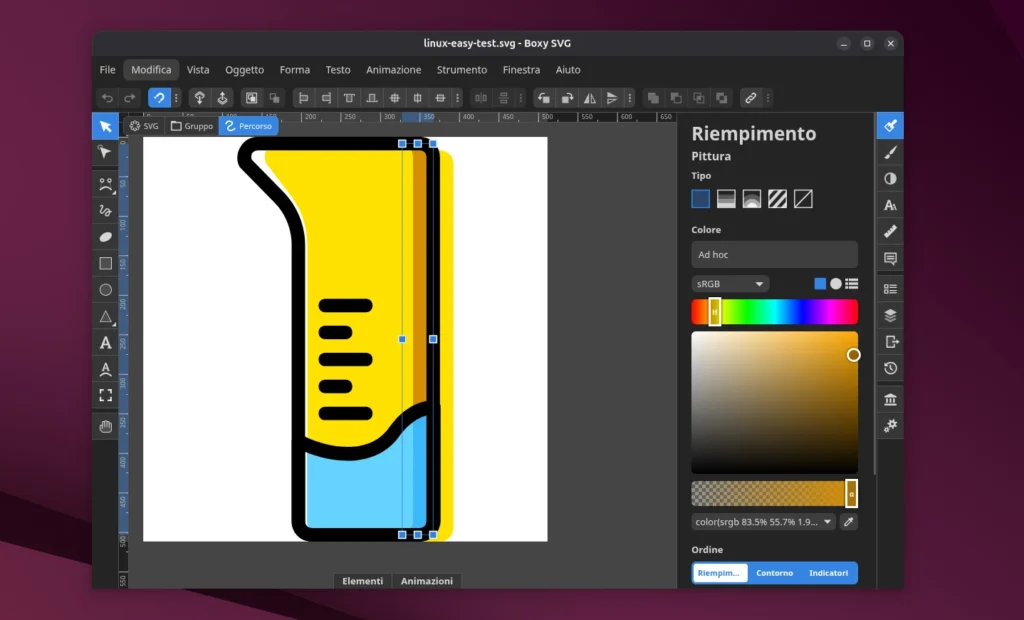Switch Ordine to Contorno

click(774, 573)
